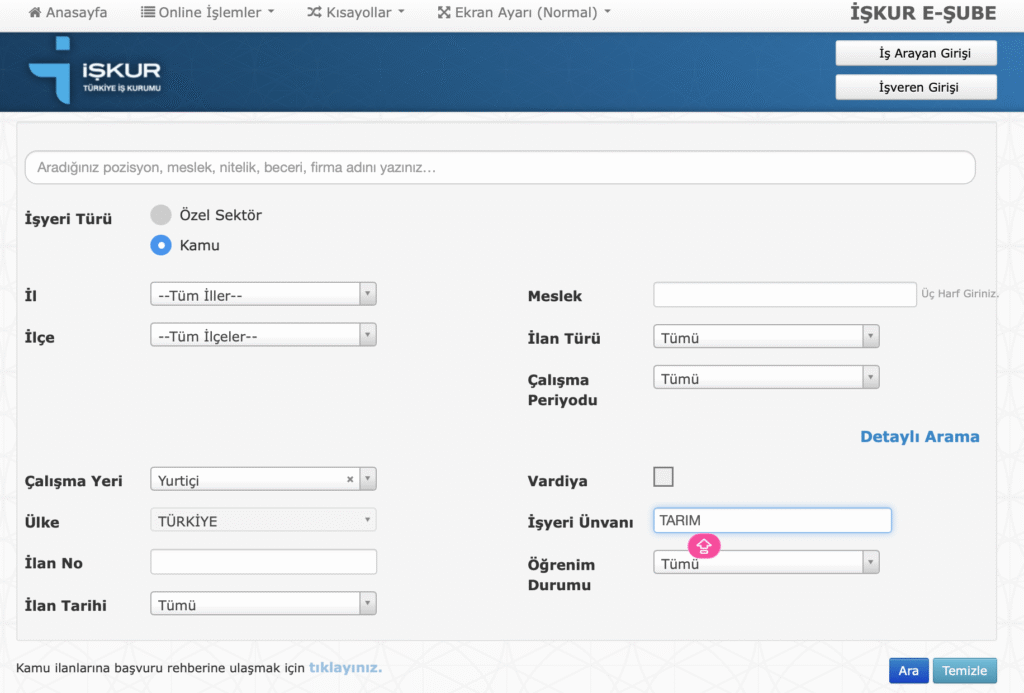Enable the Vardiya checkbox

pyautogui.click(x=663, y=477)
